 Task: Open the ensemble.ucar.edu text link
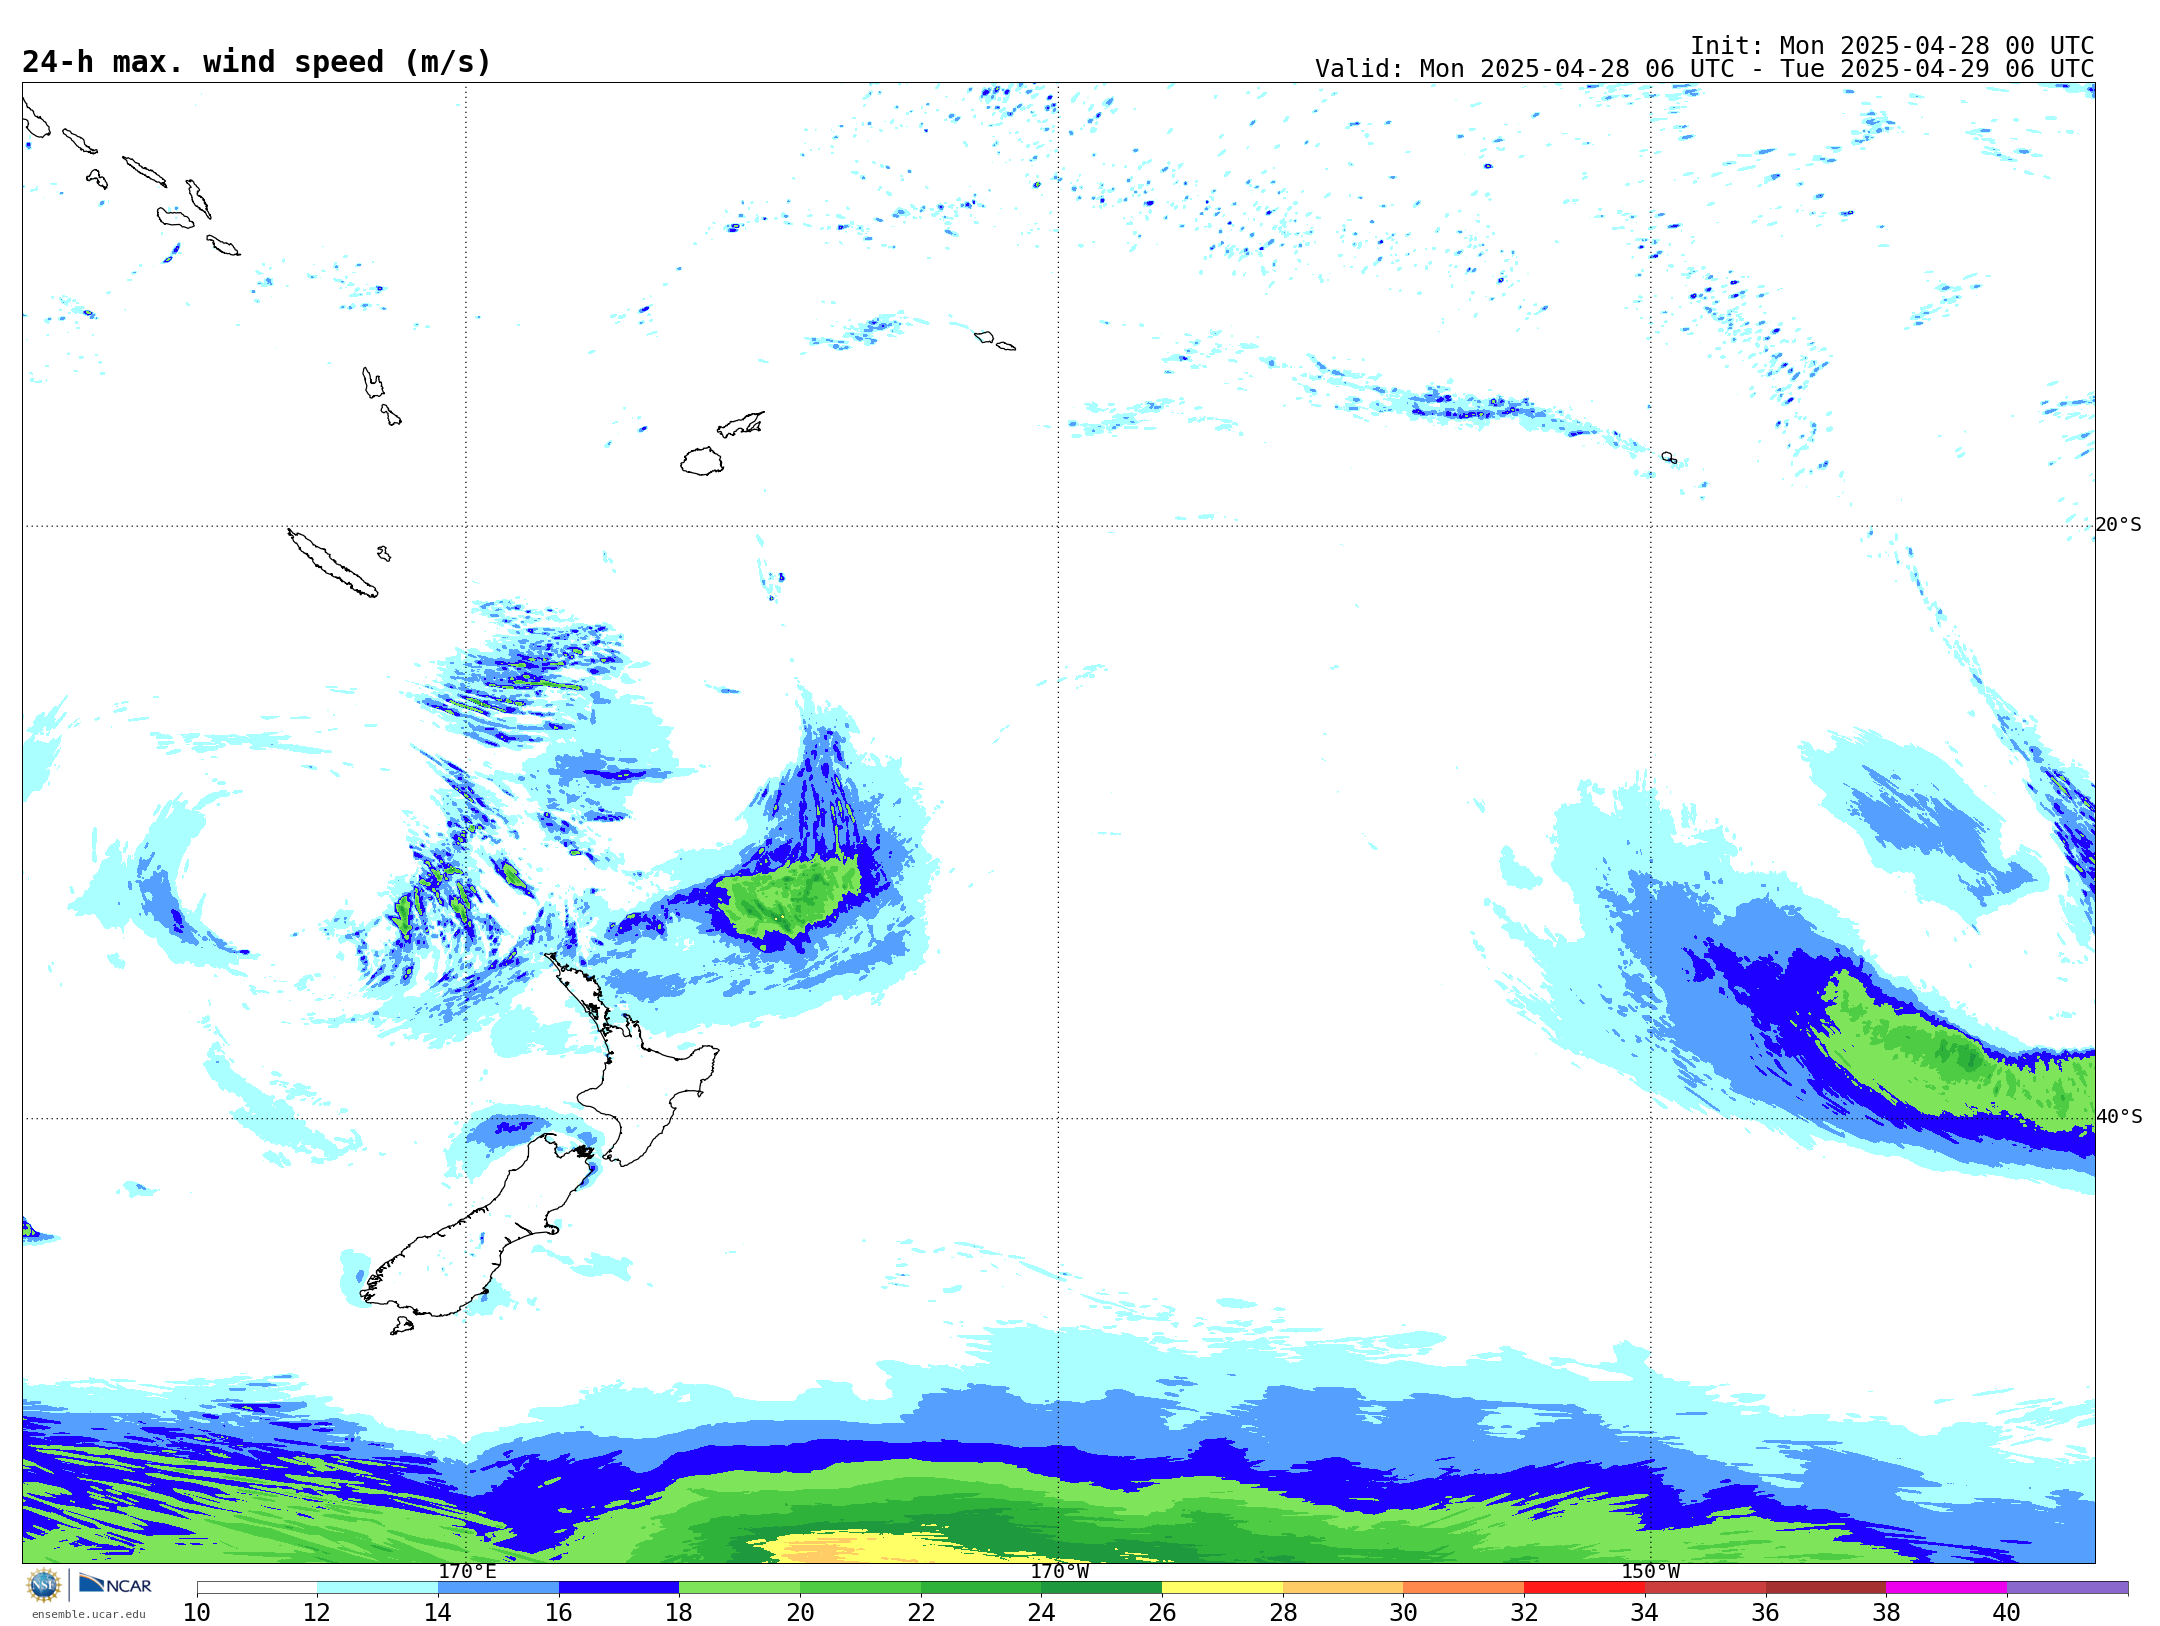tap(89, 1614)
